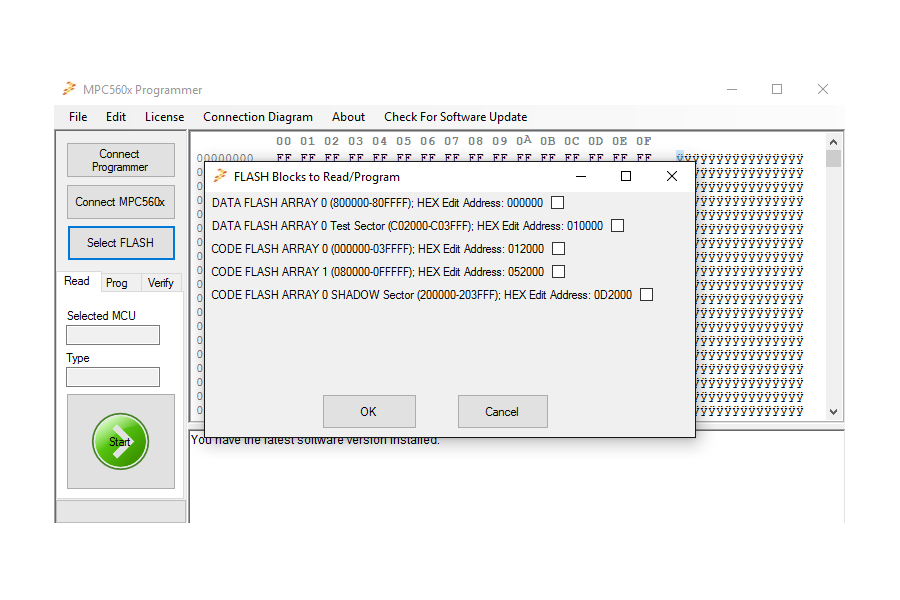Maximize the MPC560x Programmer window
The height and width of the screenshot is (600, 900).
click(x=777, y=89)
